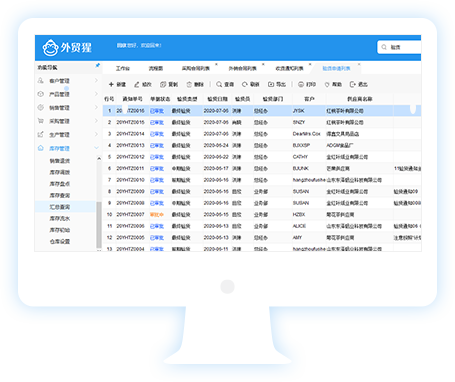Click the 查询 magnifier icon in toolbar
Viewport: 455px width, 382px height.
point(219,84)
